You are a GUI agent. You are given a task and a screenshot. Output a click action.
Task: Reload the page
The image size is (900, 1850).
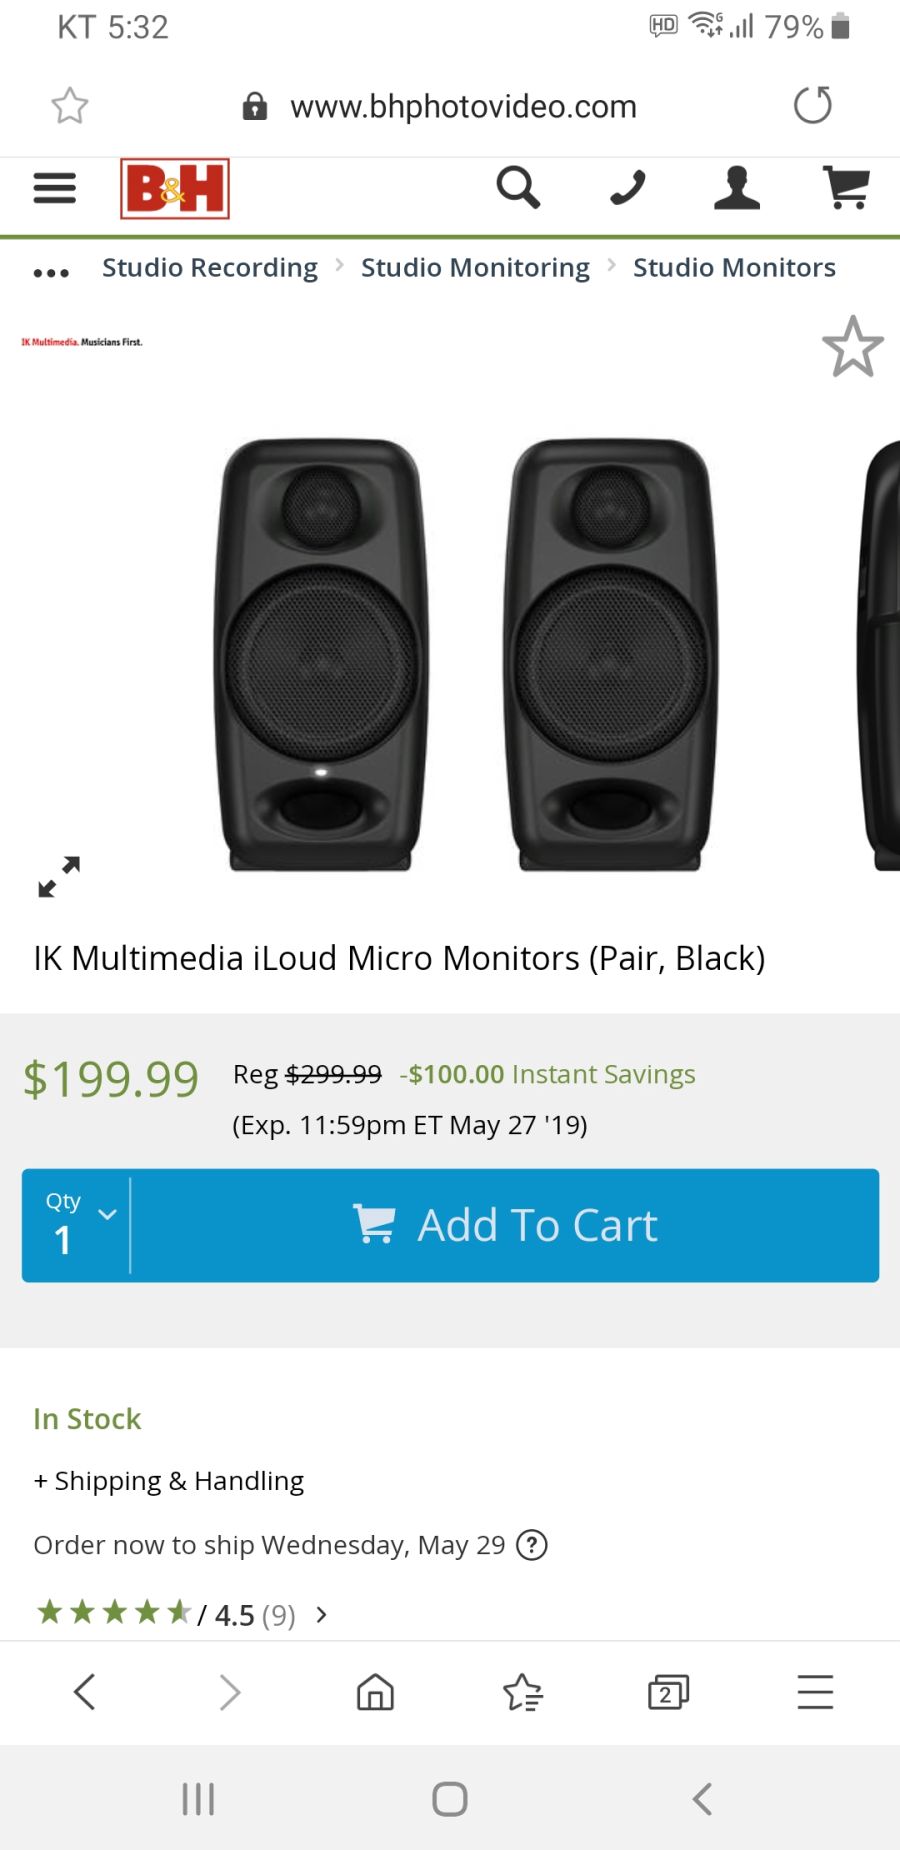pyautogui.click(x=813, y=105)
